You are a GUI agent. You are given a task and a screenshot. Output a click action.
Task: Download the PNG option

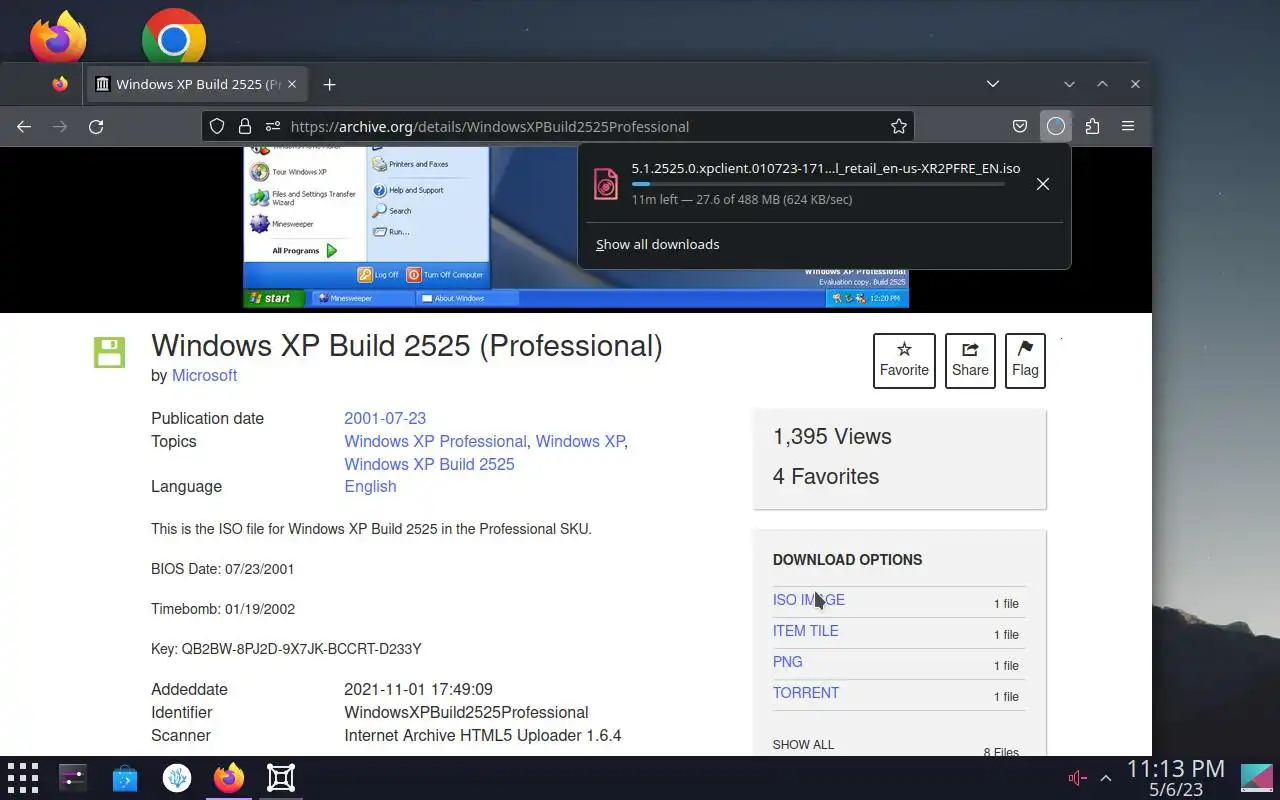tap(787, 662)
